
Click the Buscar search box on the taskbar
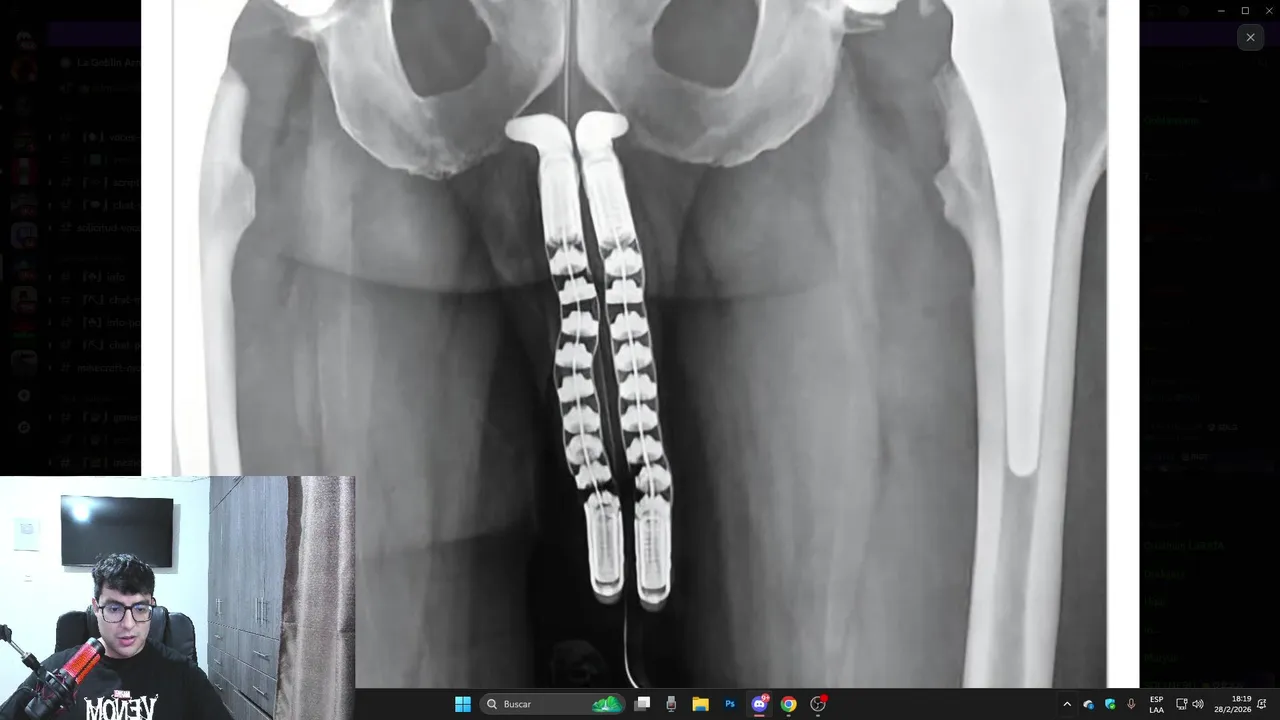[552, 704]
